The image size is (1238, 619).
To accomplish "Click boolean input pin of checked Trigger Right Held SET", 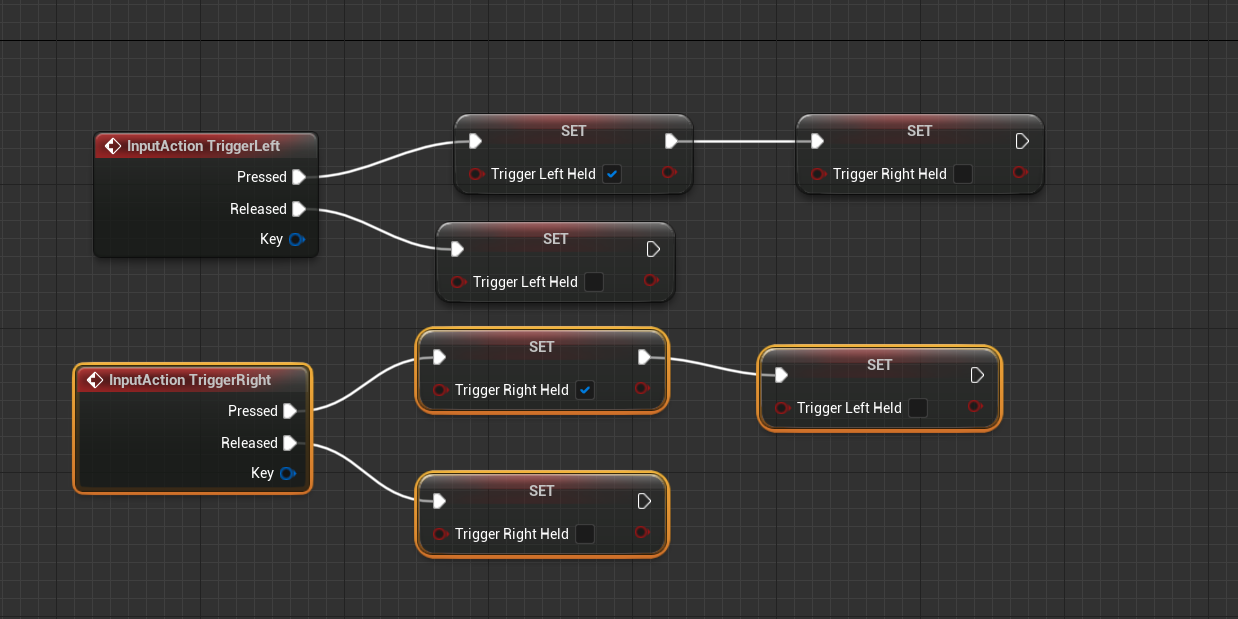I will pyautogui.click(x=441, y=389).
